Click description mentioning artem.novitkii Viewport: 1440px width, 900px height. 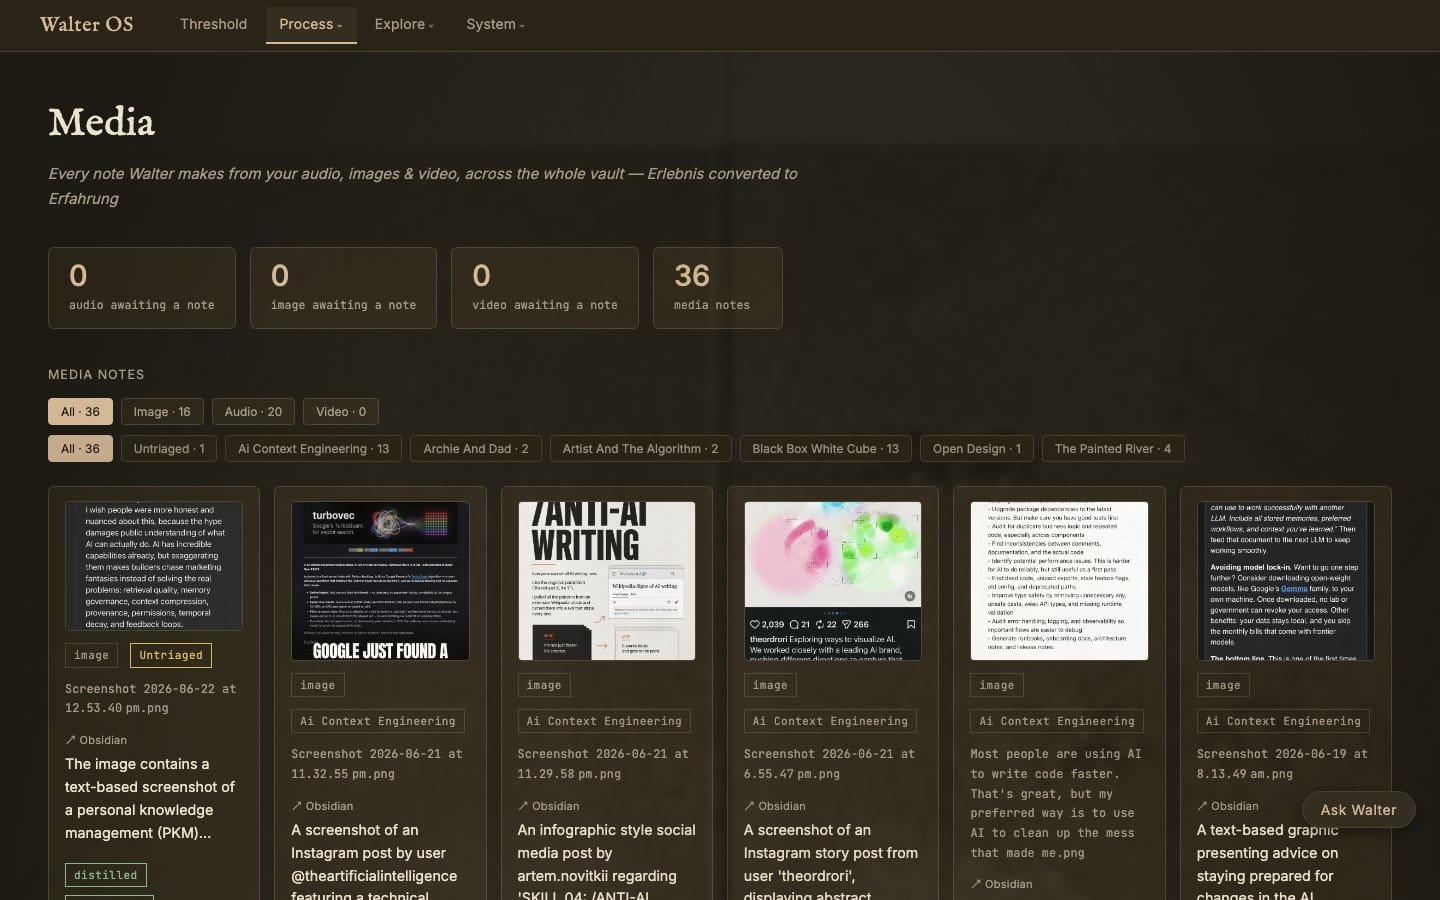[x=606, y=862]
